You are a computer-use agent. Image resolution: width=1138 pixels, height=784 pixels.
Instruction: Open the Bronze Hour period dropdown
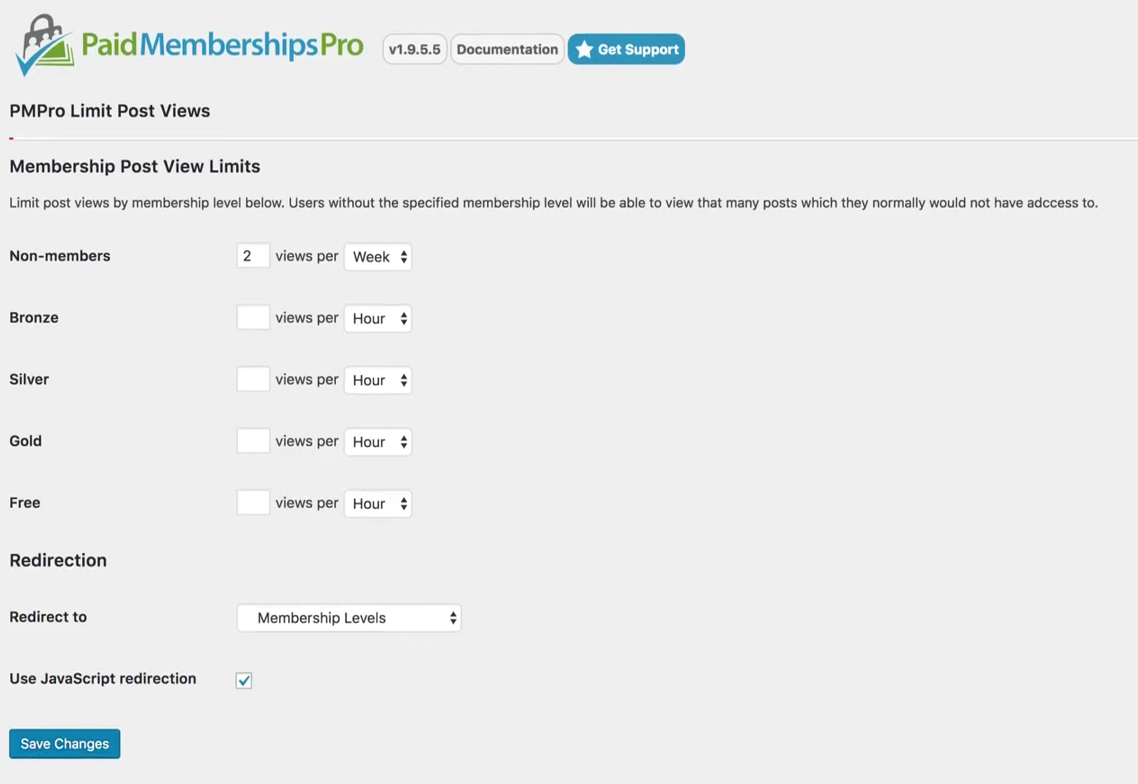[378, 319]
